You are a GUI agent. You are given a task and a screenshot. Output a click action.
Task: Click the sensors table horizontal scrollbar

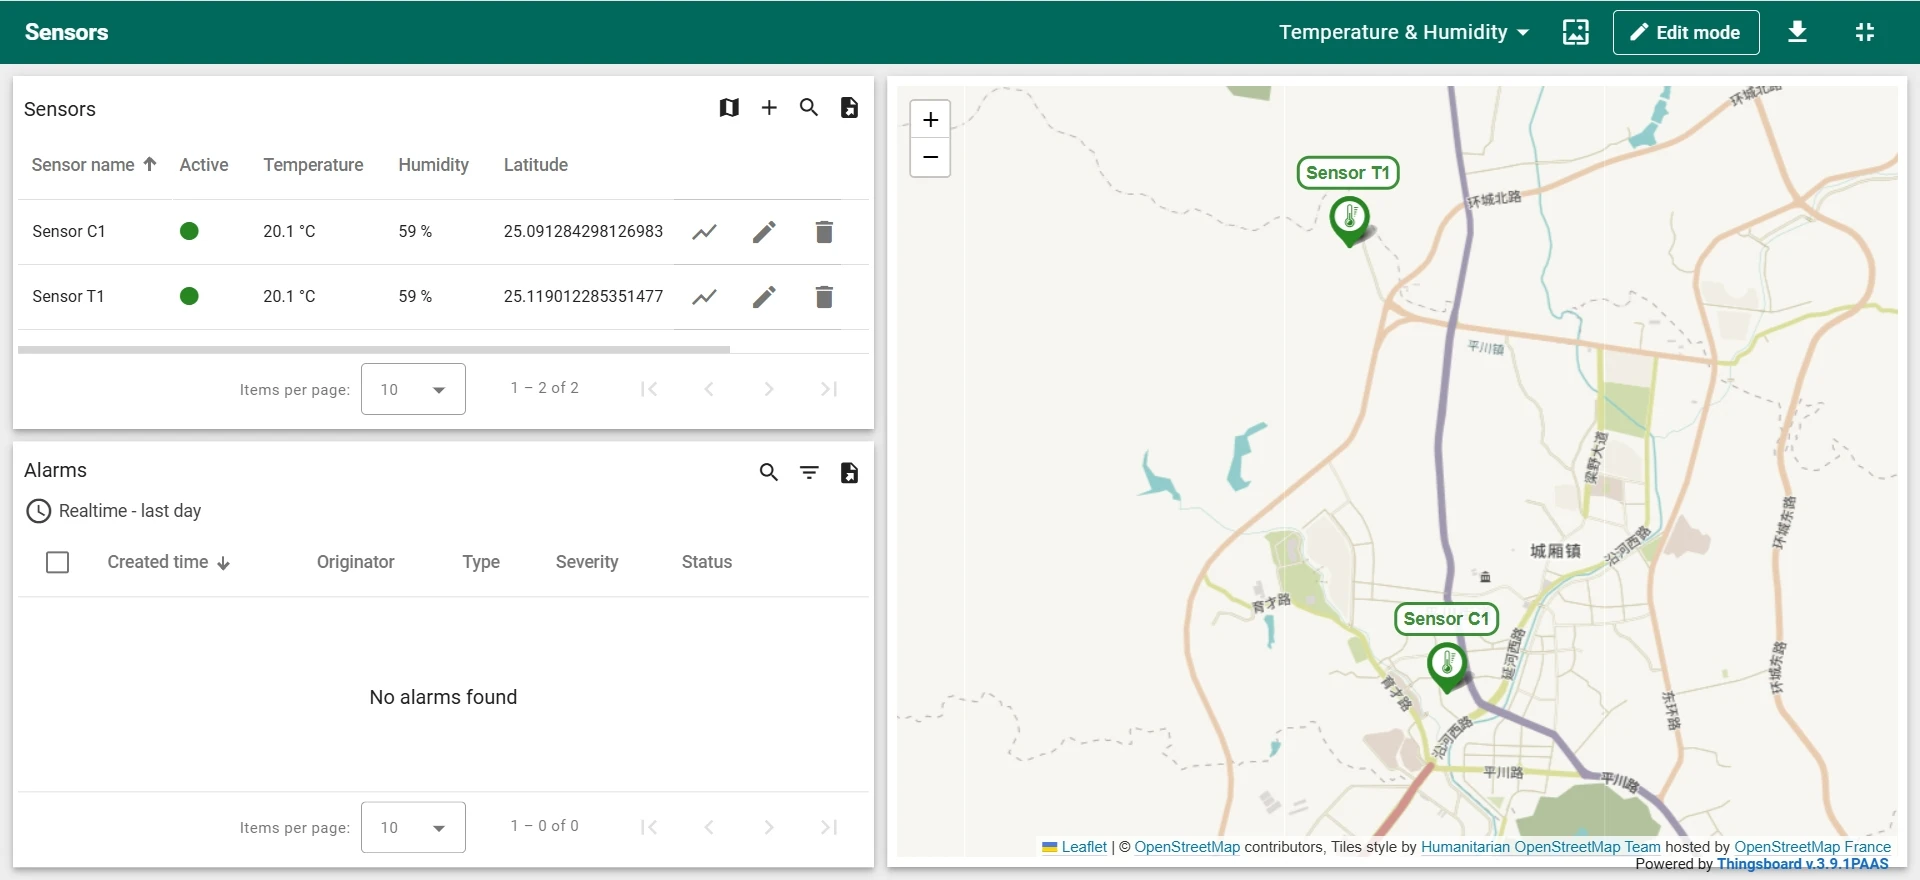(x=373, y=349)
